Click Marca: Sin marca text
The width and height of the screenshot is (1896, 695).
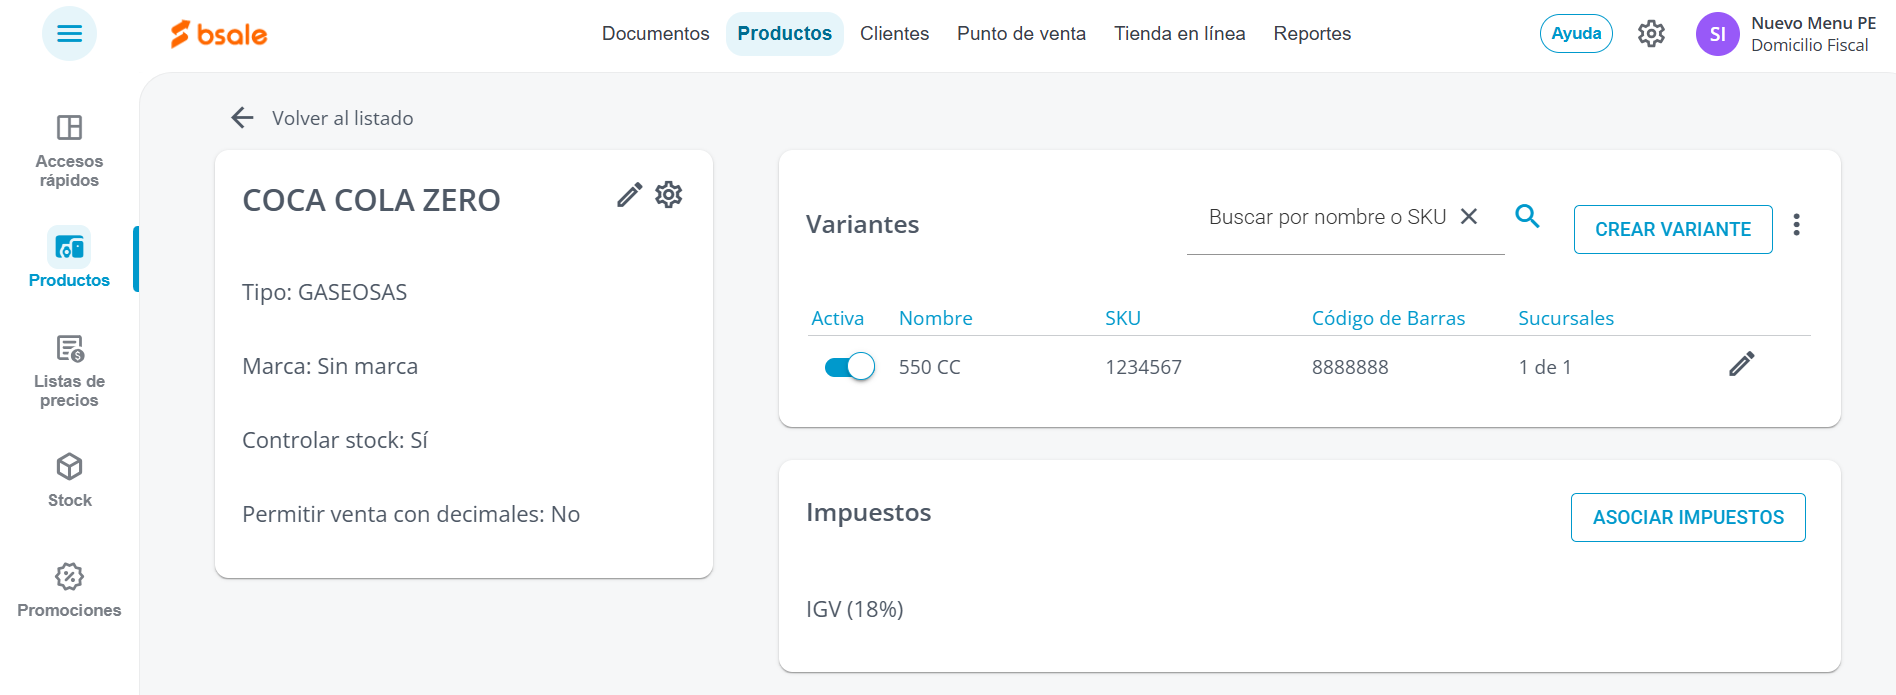pyautogui.click(x=330, y=366)
